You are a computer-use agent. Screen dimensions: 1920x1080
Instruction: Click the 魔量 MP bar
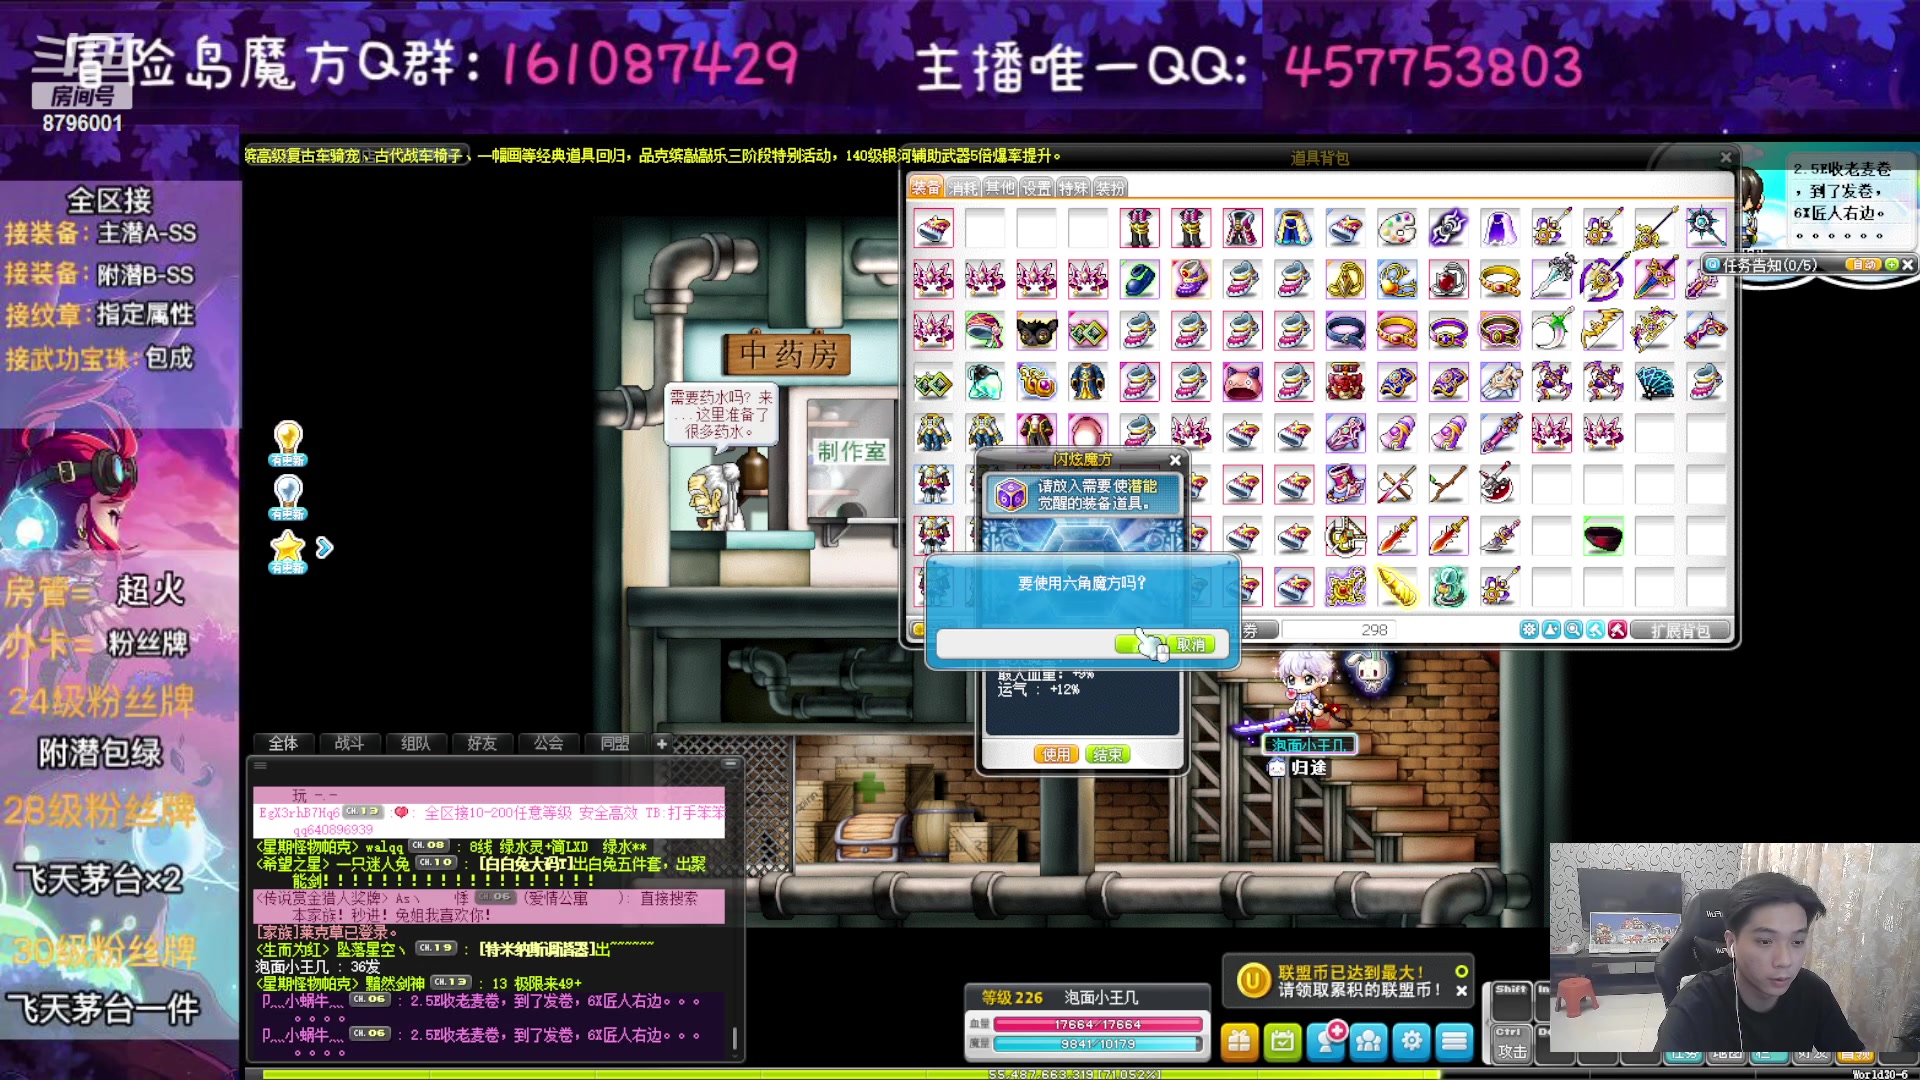click(x=1098, y=1044)
